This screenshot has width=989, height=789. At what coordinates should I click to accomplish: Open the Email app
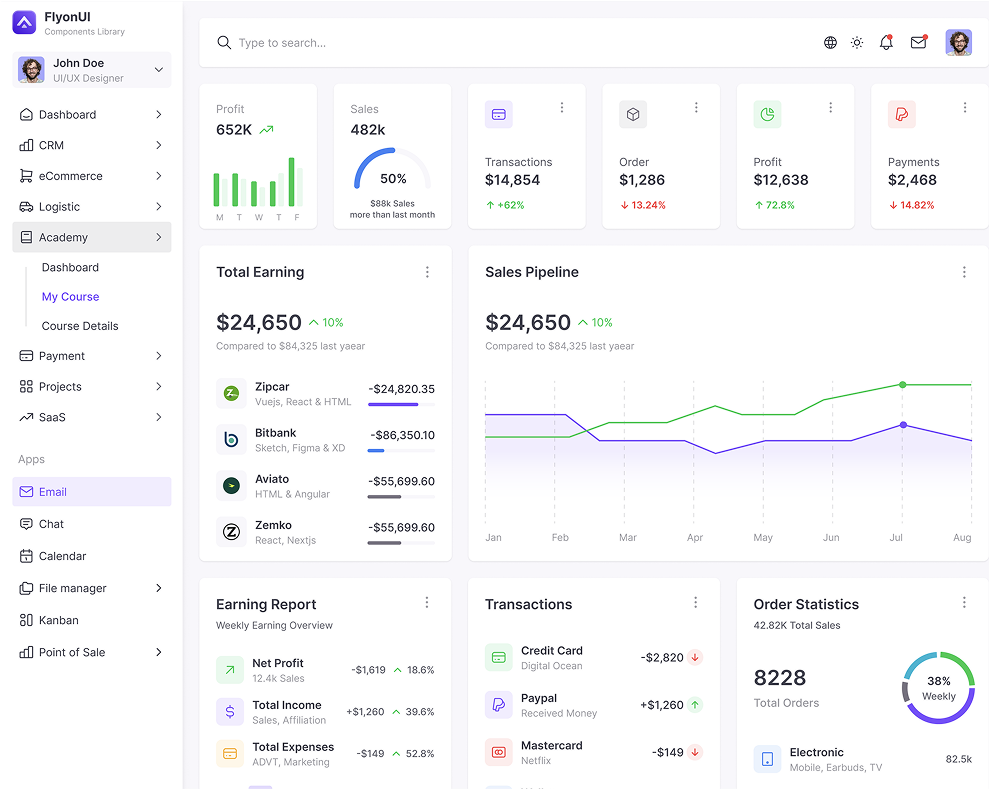pyautogui.click(x=91, y=491)
